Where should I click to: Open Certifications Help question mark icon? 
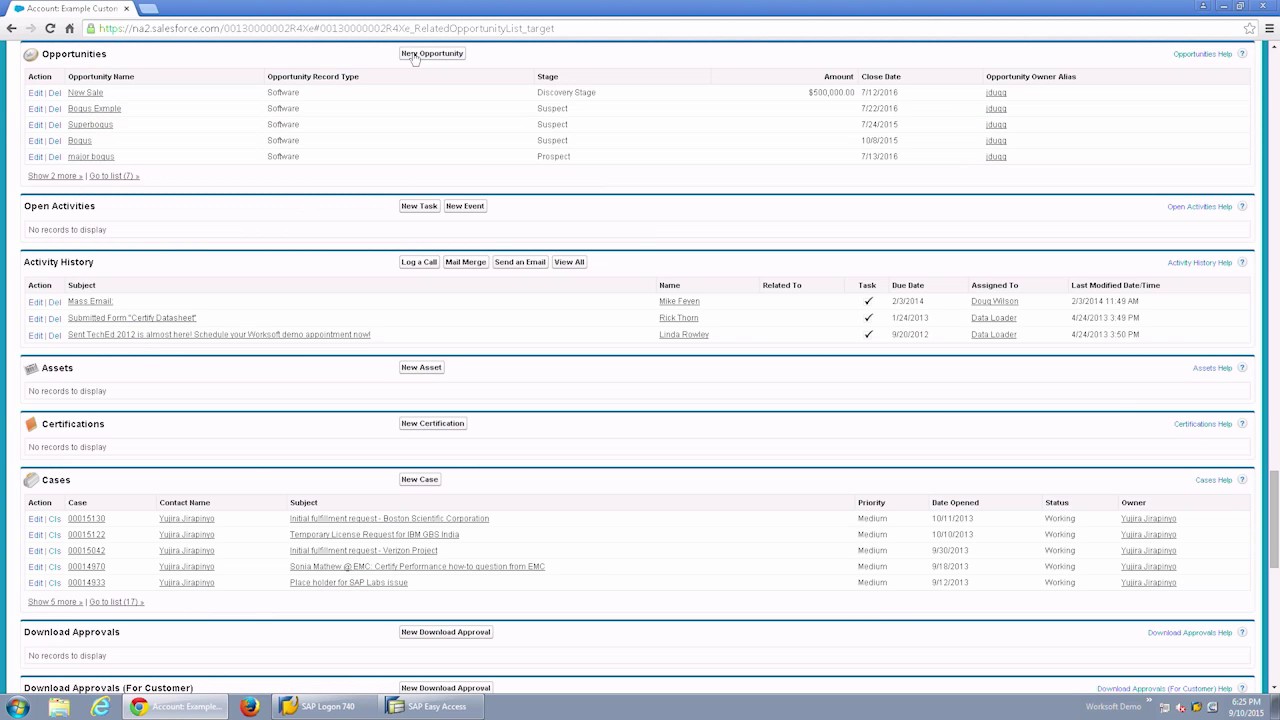tap(1242, 424)
